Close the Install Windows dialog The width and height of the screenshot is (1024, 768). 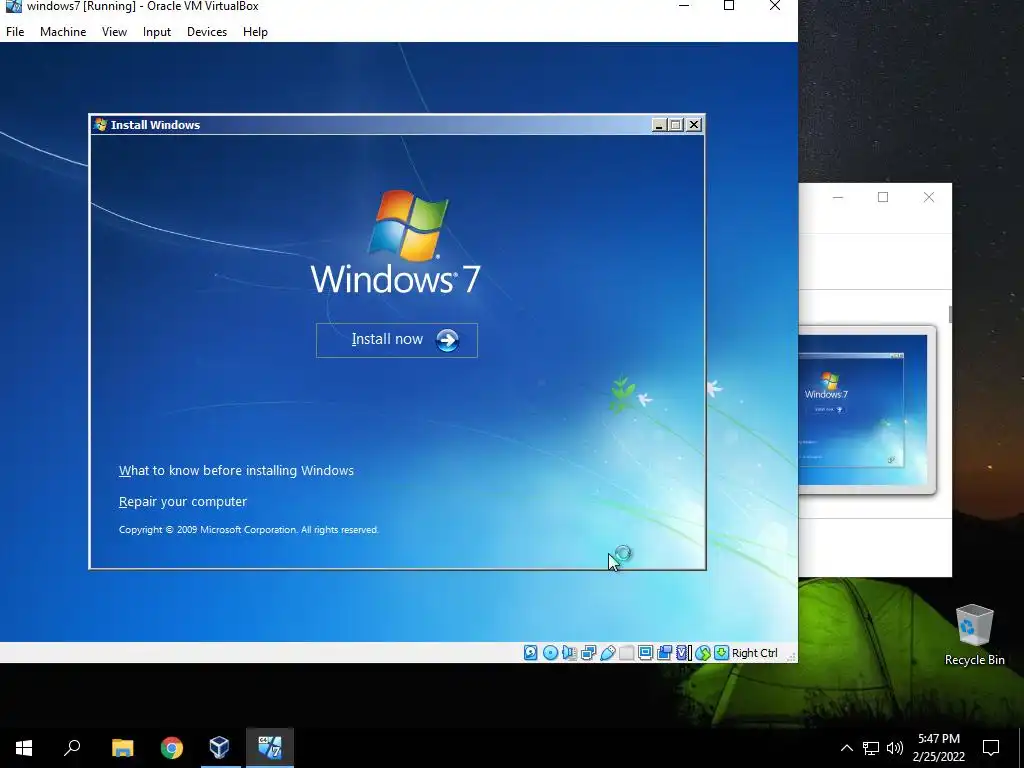[694, 125]
